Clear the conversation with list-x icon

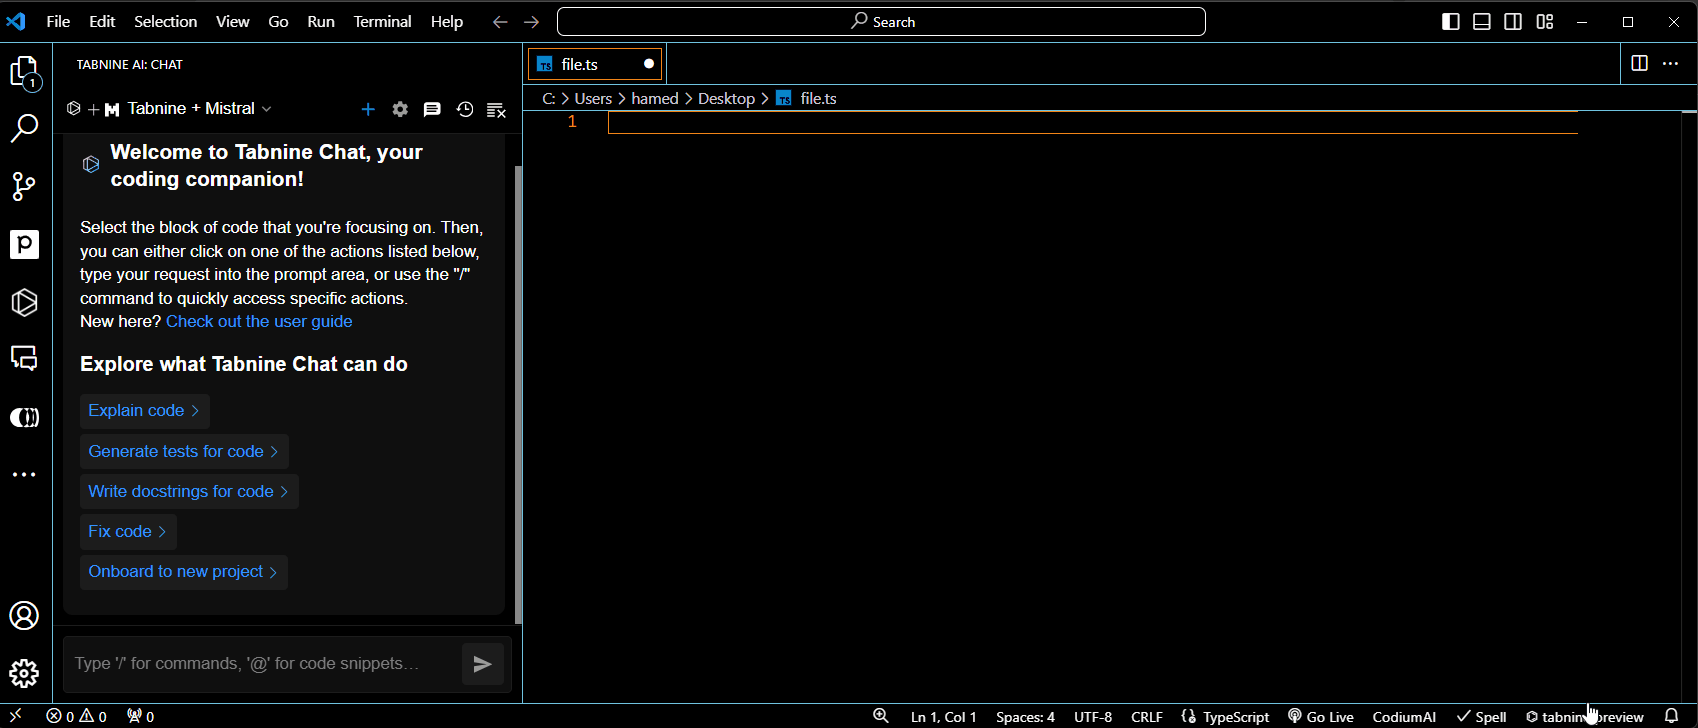[x=496, y=109]
